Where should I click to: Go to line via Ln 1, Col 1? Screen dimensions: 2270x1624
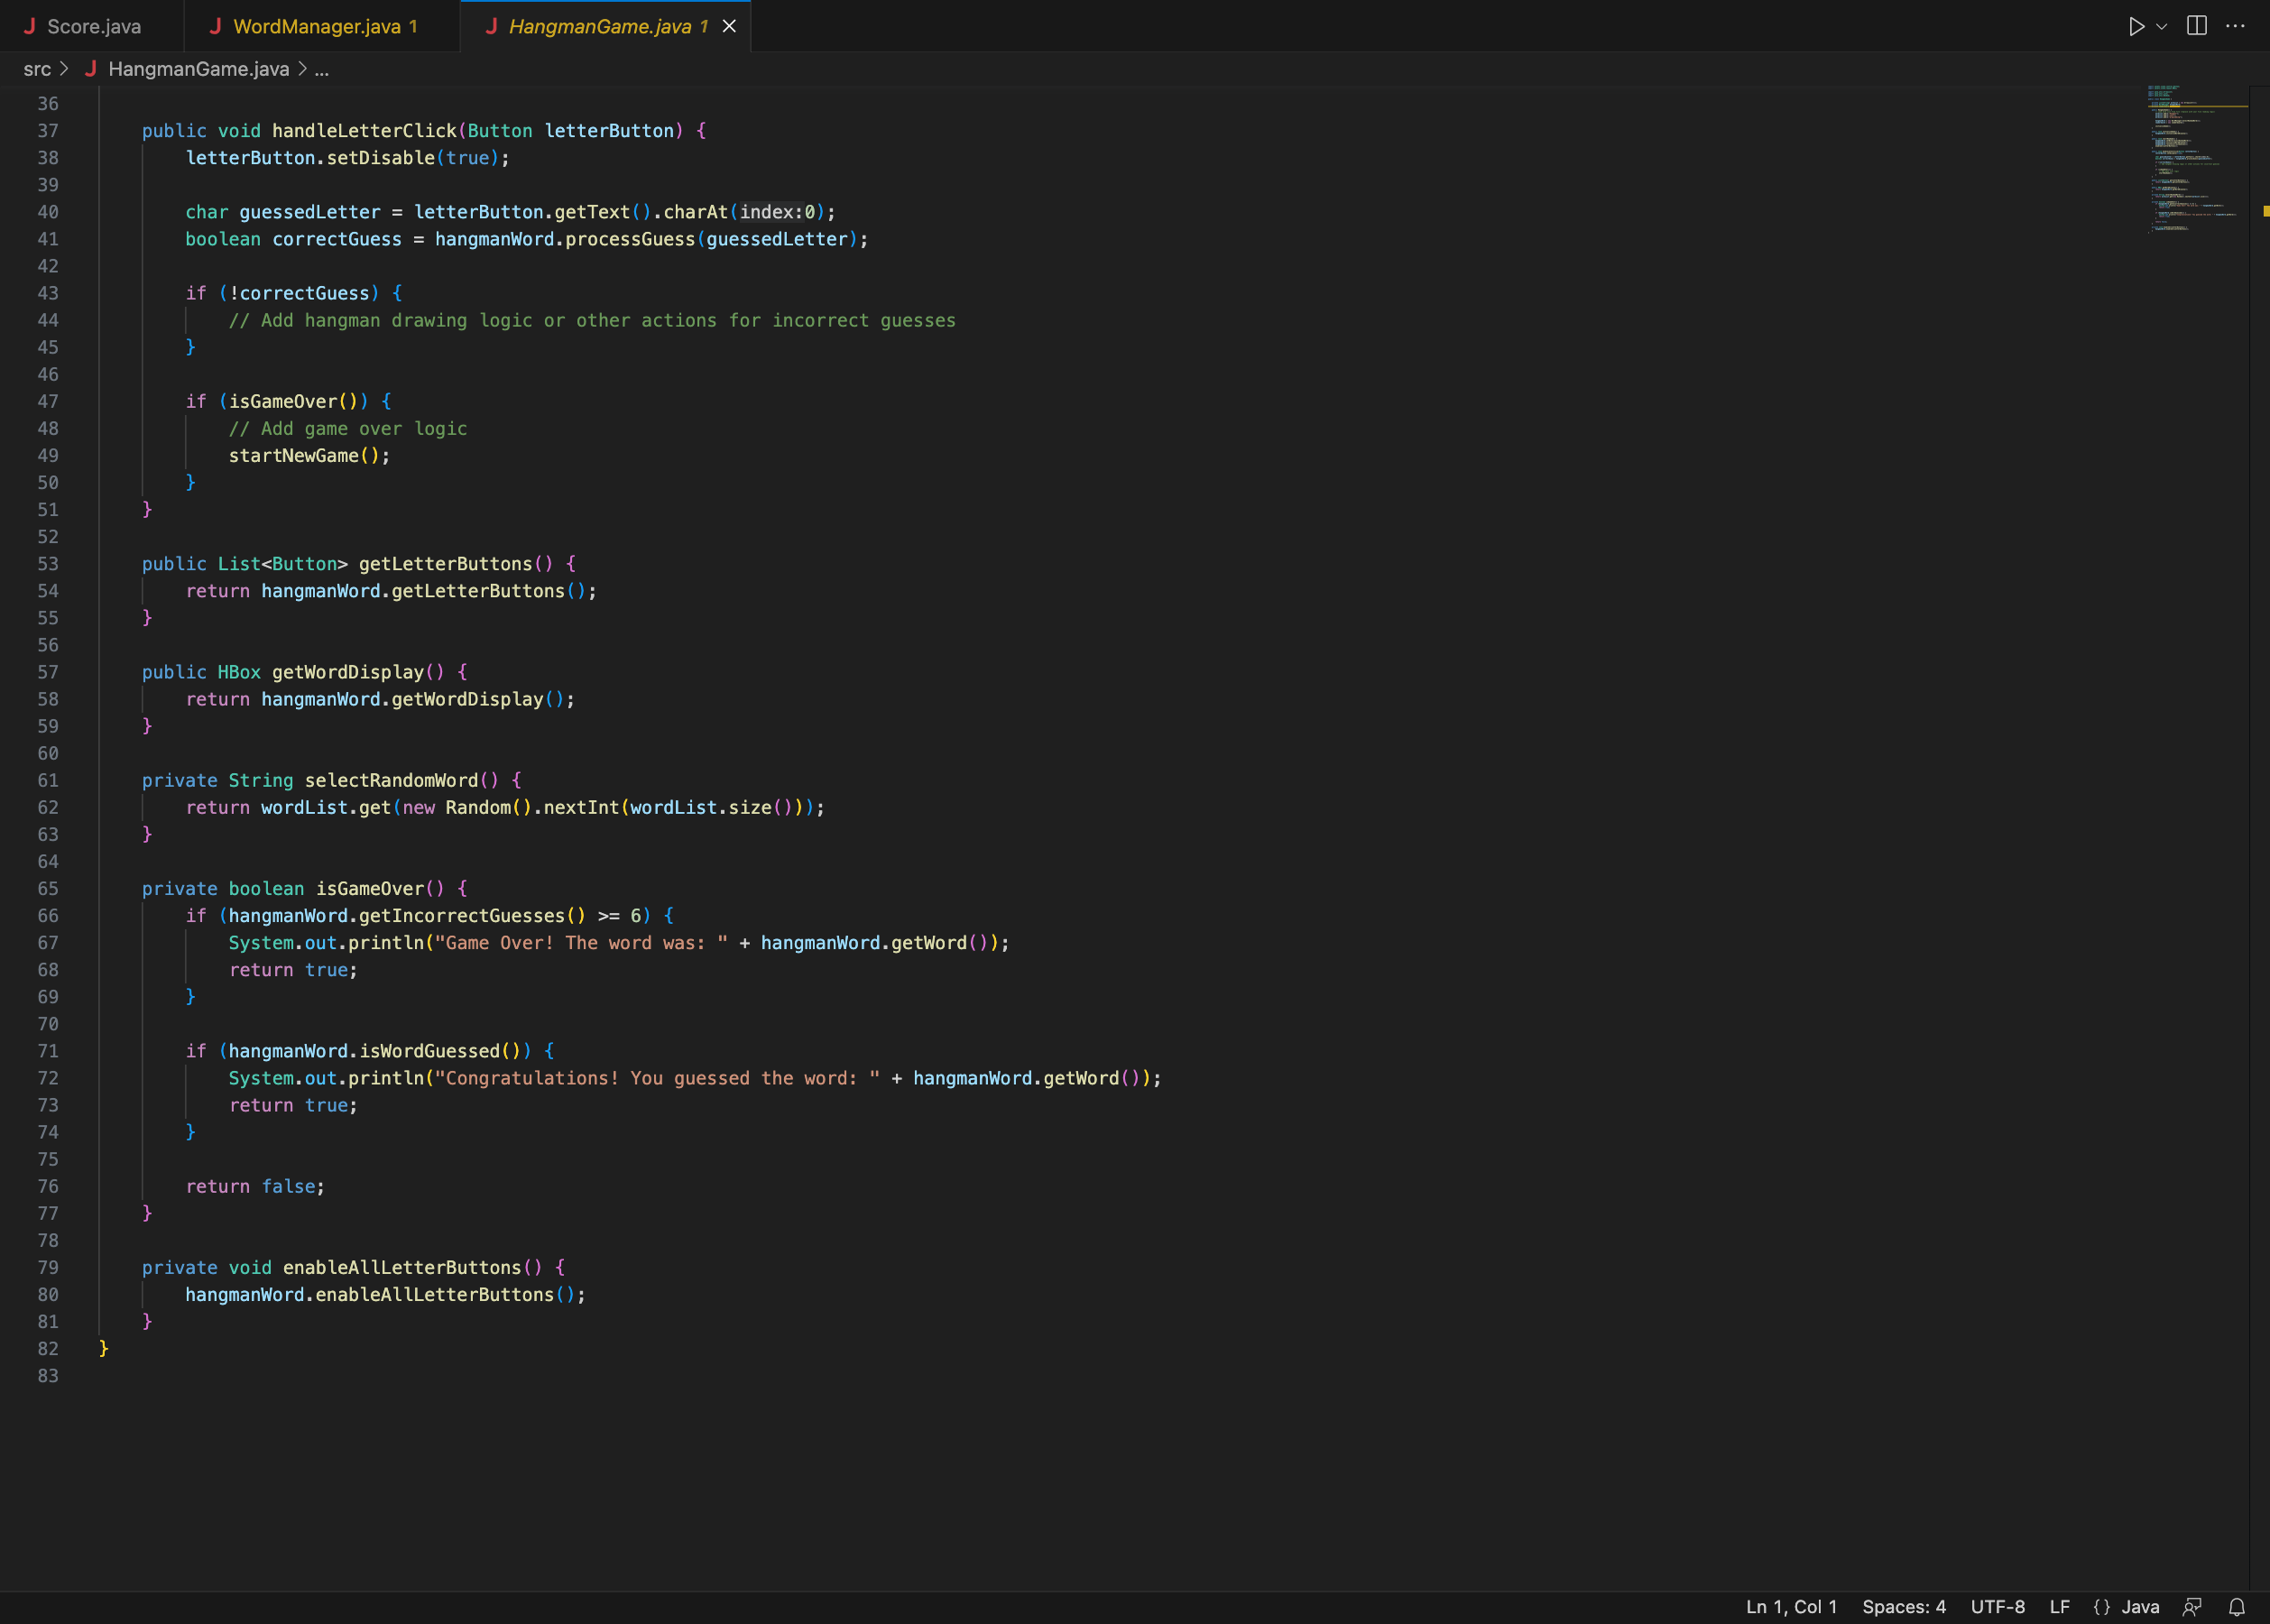click(x=1790, y=1607)
